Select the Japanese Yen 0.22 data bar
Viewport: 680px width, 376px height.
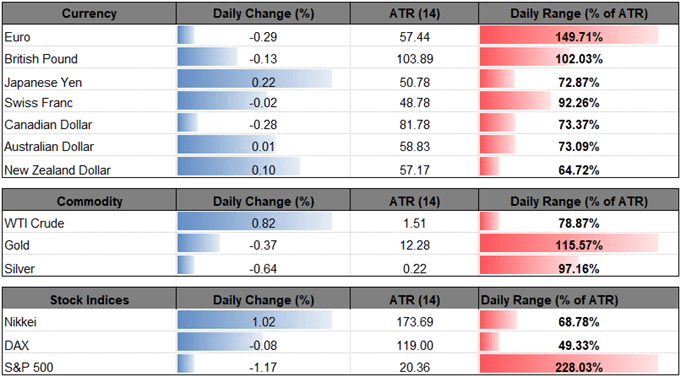(255, 81)
